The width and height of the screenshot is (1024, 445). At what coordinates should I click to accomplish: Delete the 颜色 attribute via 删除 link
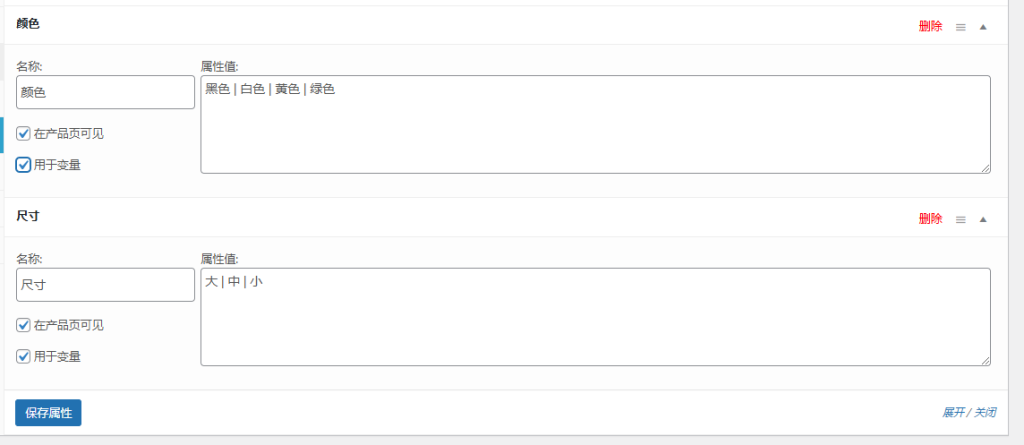click(930, 27)
